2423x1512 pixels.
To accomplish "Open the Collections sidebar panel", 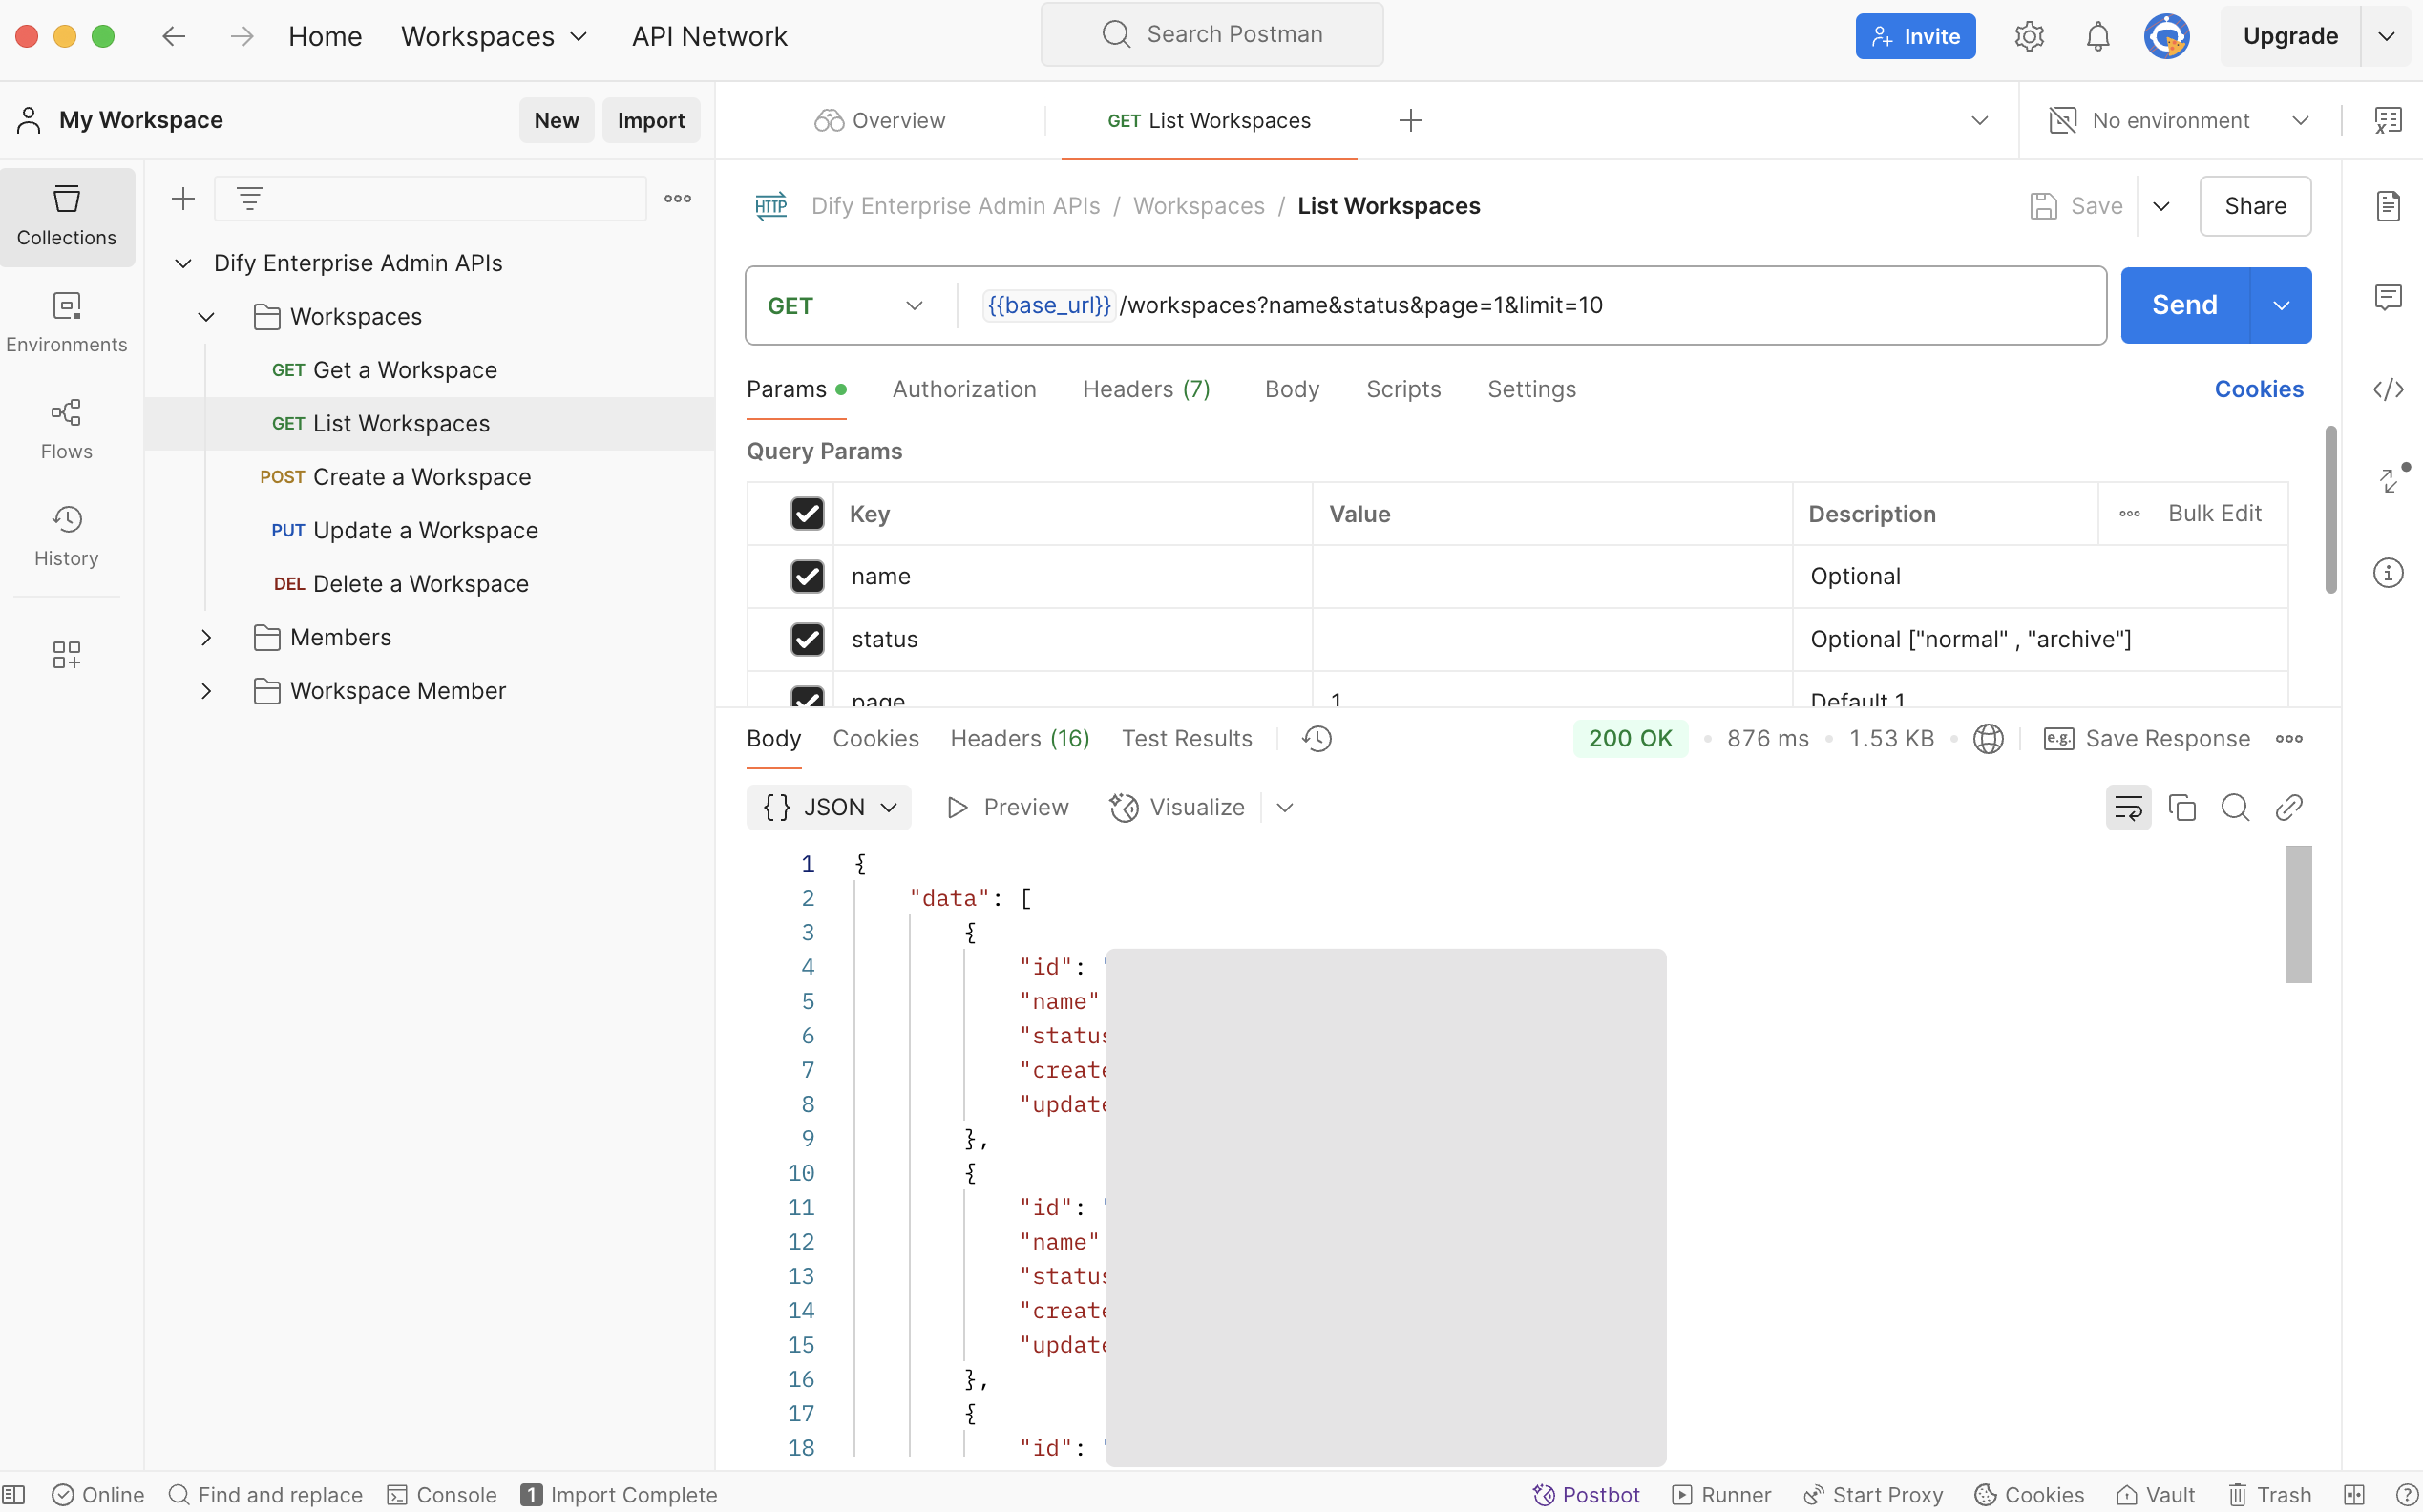I will (x=66, y=216).
